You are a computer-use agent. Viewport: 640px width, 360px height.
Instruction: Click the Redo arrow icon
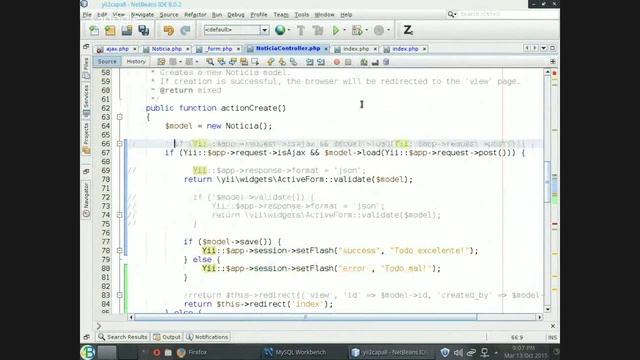185,30
